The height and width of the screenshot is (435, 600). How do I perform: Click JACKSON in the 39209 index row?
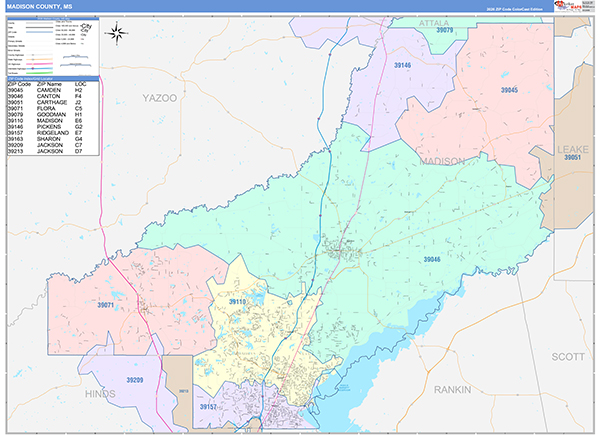coord(50,145)
